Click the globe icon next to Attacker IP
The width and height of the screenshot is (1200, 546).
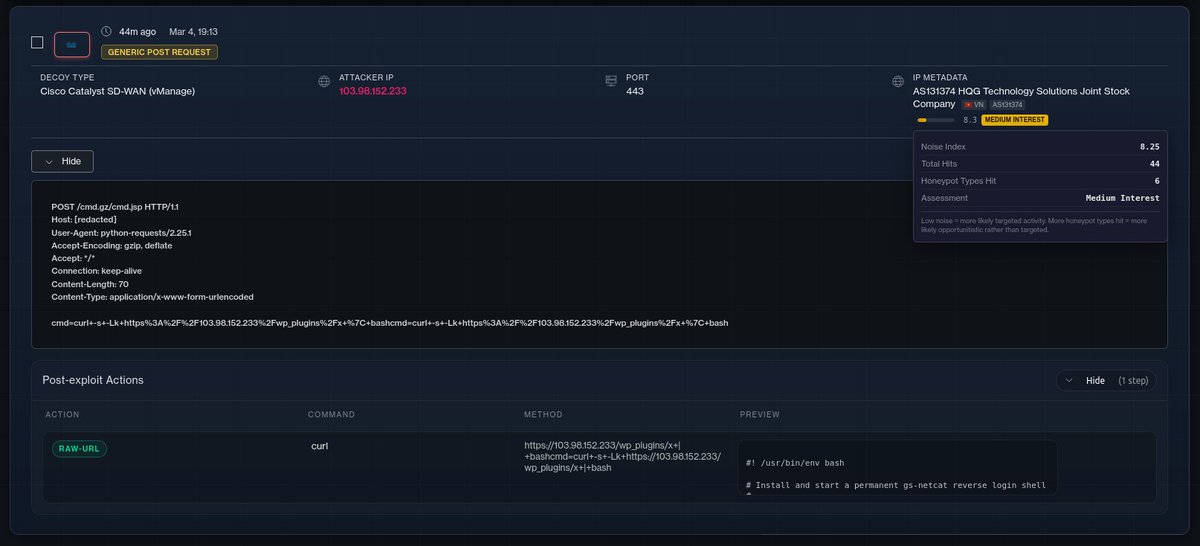(324, 82)
